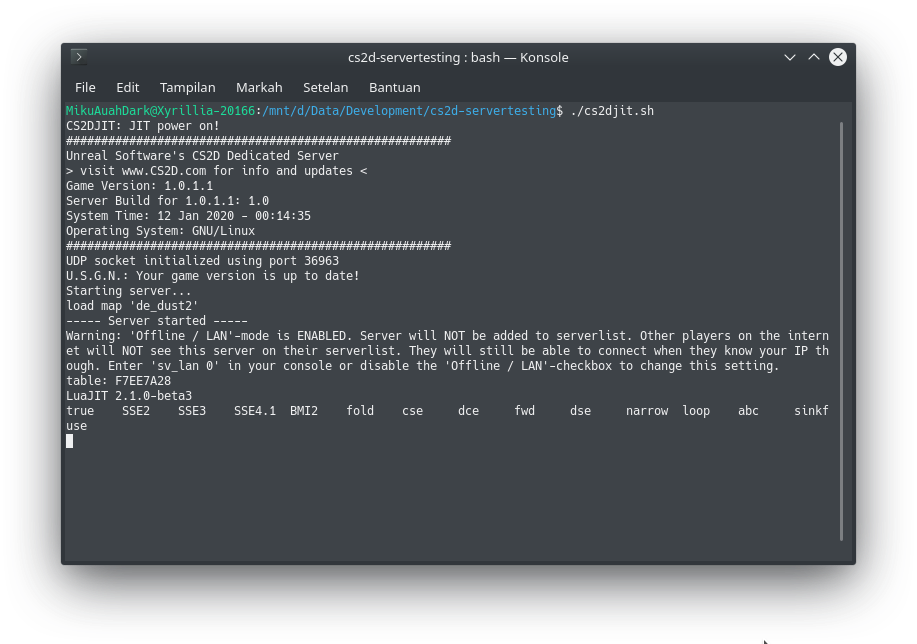917x644 pixels.
Task: Click the 'BMI2' flag in the output
Action: point(304,411)
